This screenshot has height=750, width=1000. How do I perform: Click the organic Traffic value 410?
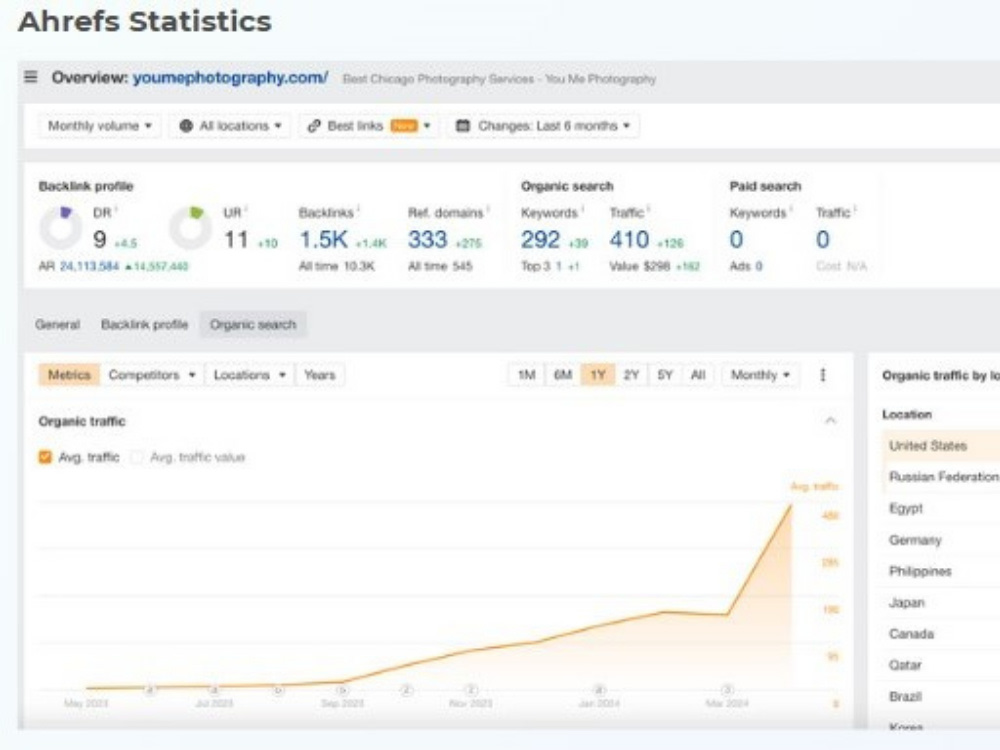pos(629,240)
